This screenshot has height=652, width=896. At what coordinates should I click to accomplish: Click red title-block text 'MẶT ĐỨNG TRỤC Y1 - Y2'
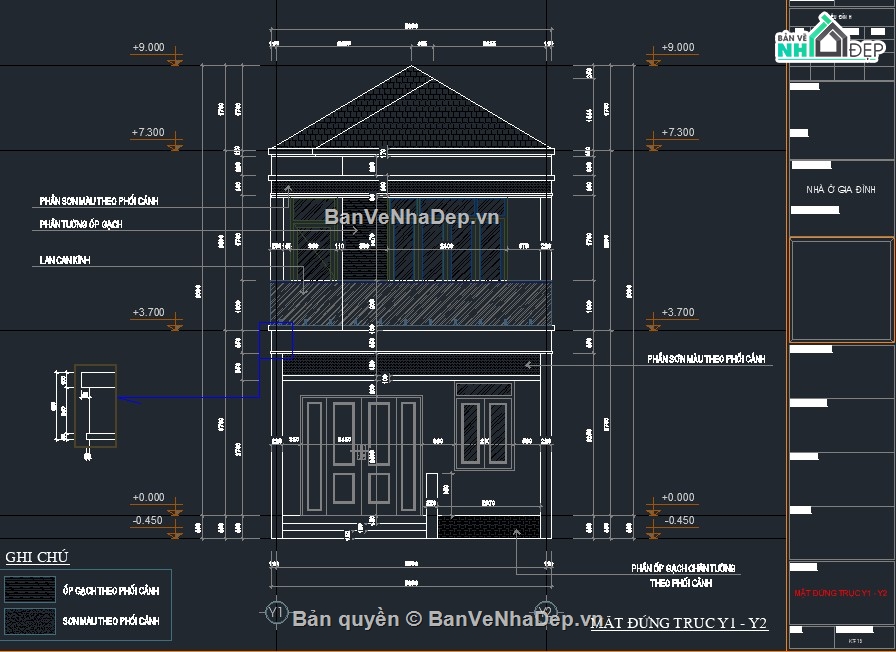(841, 593)
